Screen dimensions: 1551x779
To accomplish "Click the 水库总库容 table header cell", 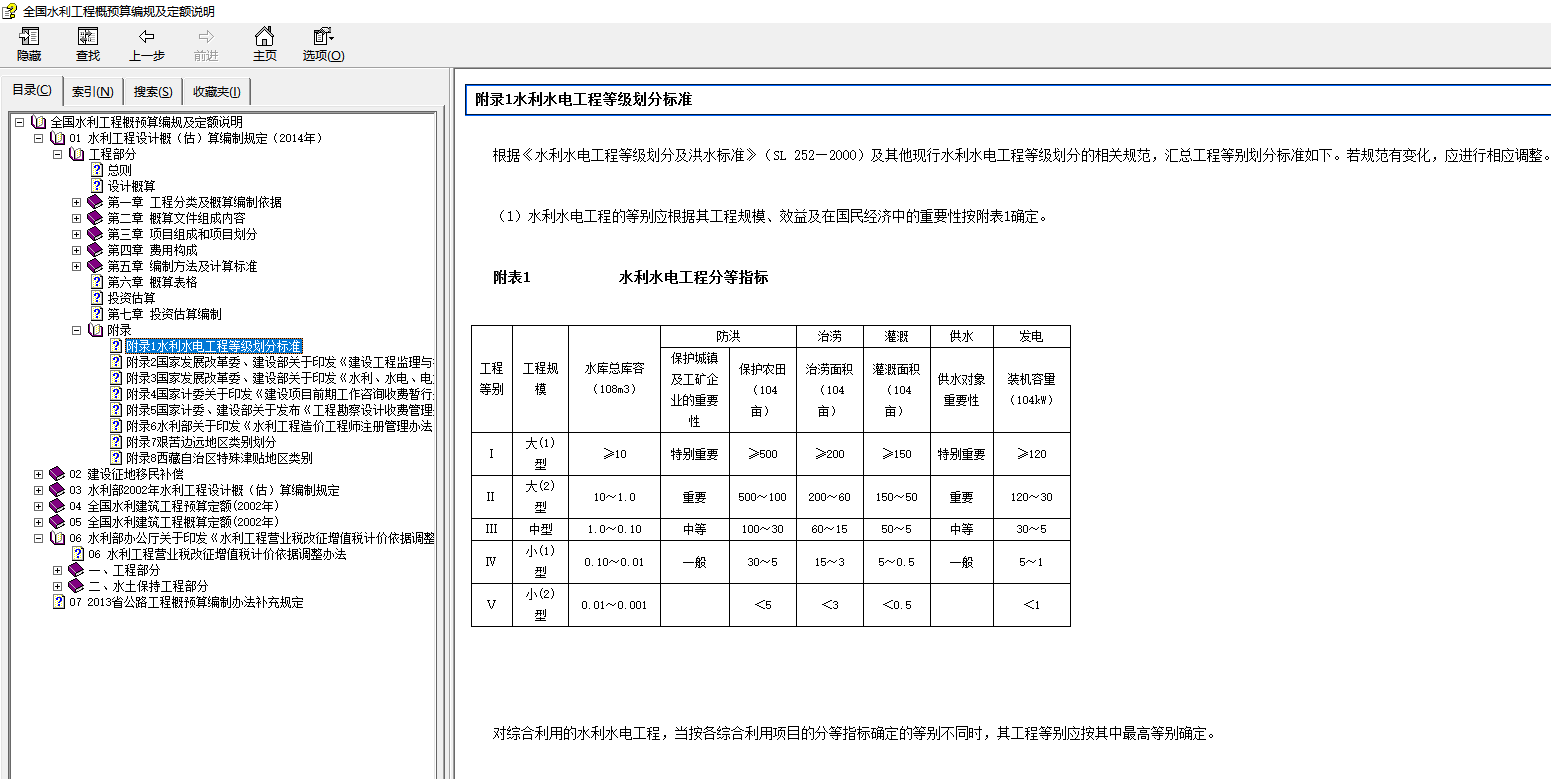I will pyautogui.click(x=614, y=378).
